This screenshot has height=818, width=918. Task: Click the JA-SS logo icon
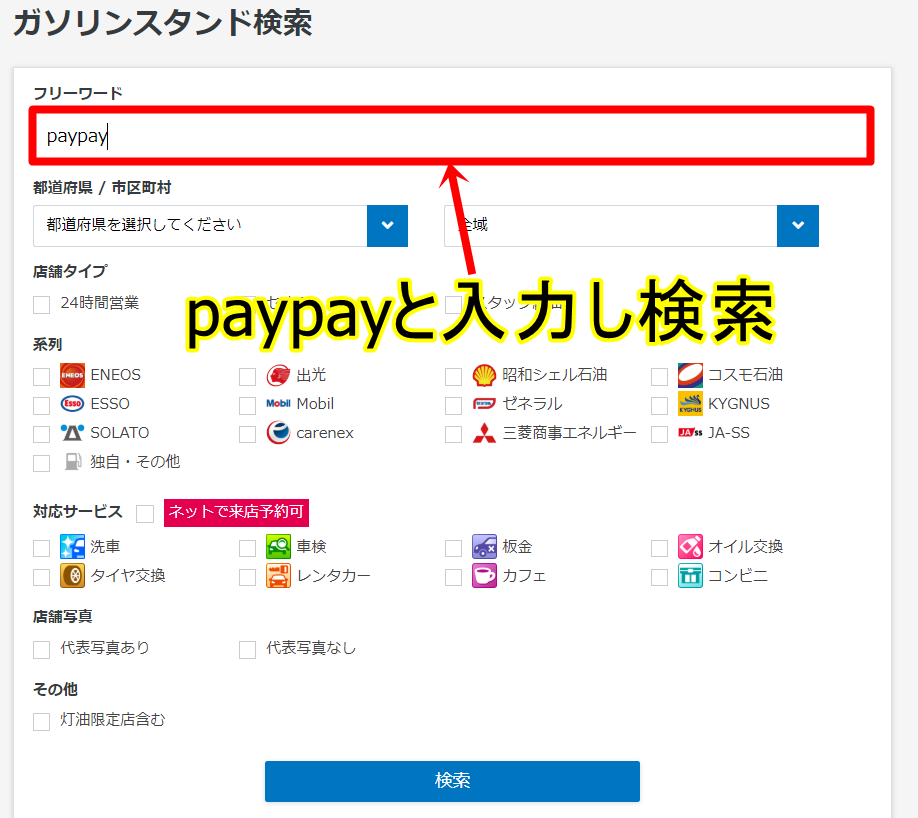pyautogui.click(x=690, y=433)
